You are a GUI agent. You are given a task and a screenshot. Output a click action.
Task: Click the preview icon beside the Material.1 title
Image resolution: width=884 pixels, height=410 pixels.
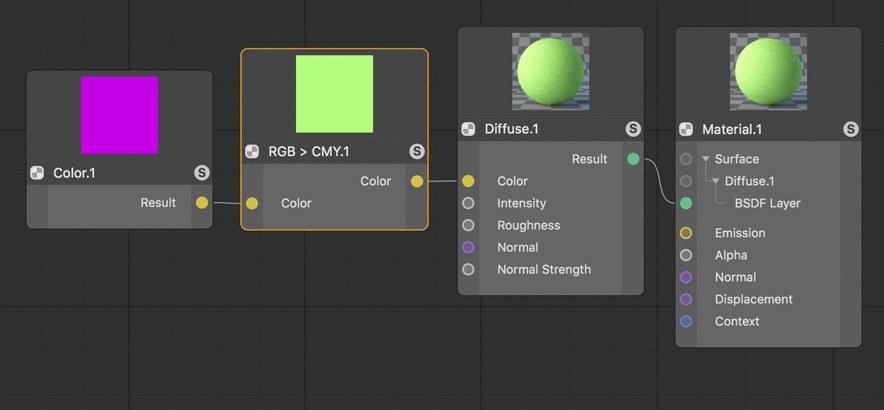pyautogui.click(x=686, y=129)
